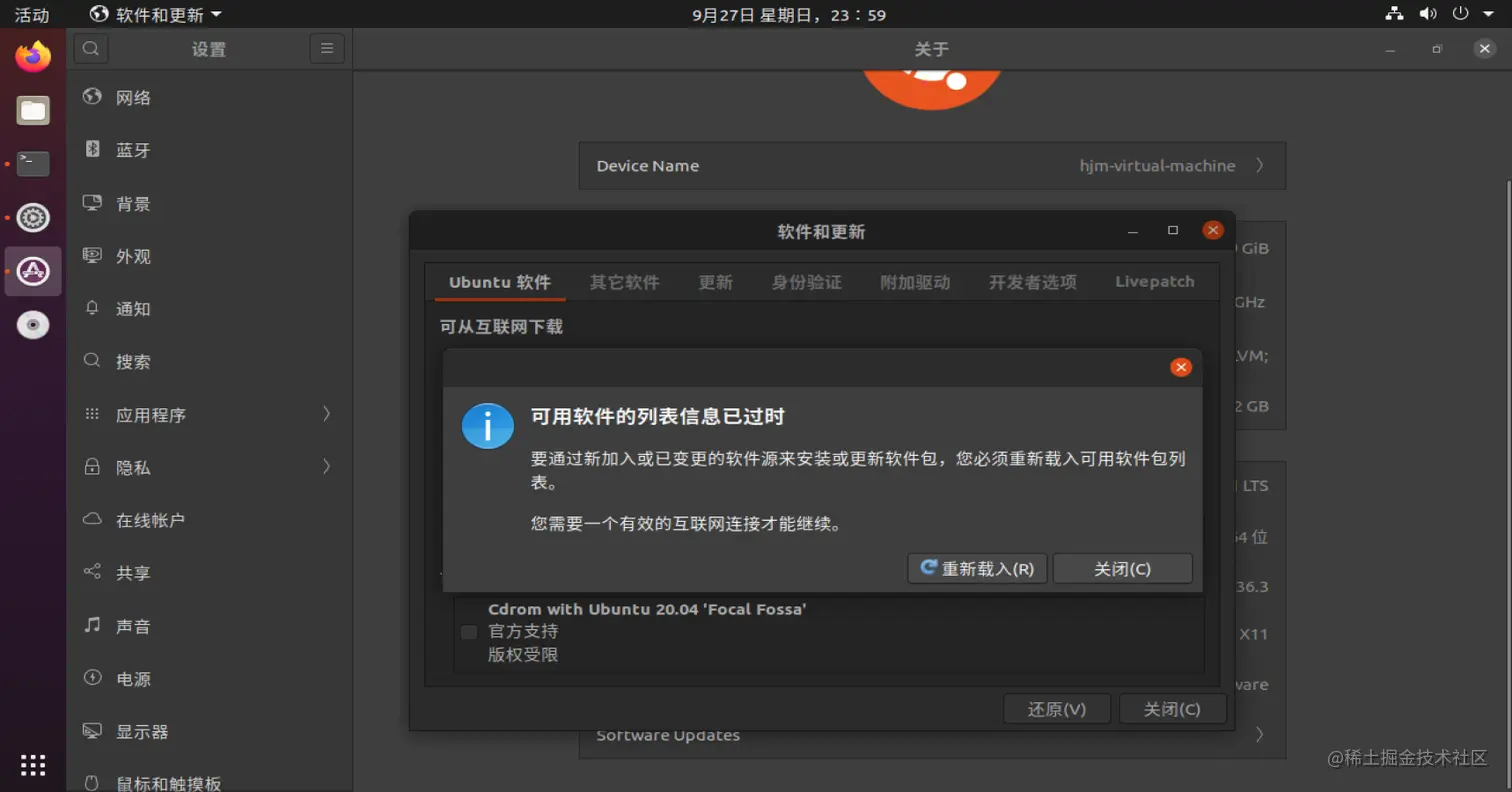Open the 更新 tab
The image size is (1512, 792).
click(716, 282)
